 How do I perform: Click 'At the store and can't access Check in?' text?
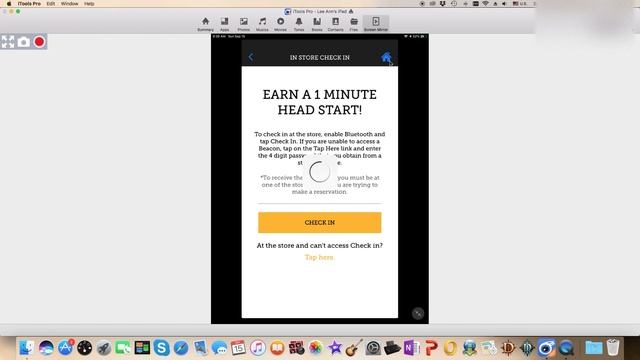320,245
